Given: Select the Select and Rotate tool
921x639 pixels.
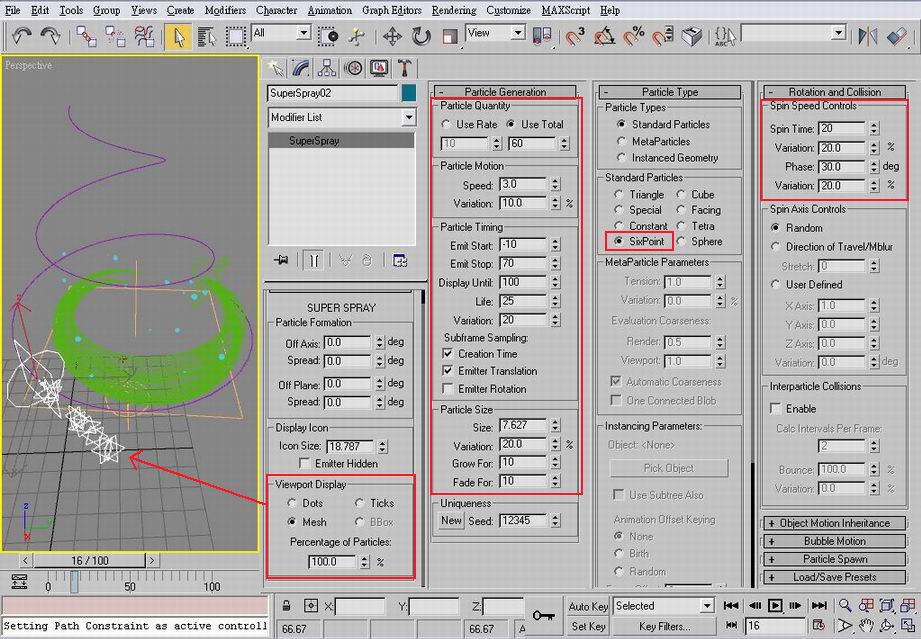Looking at the screenshot, I should [x=421, y=36].
